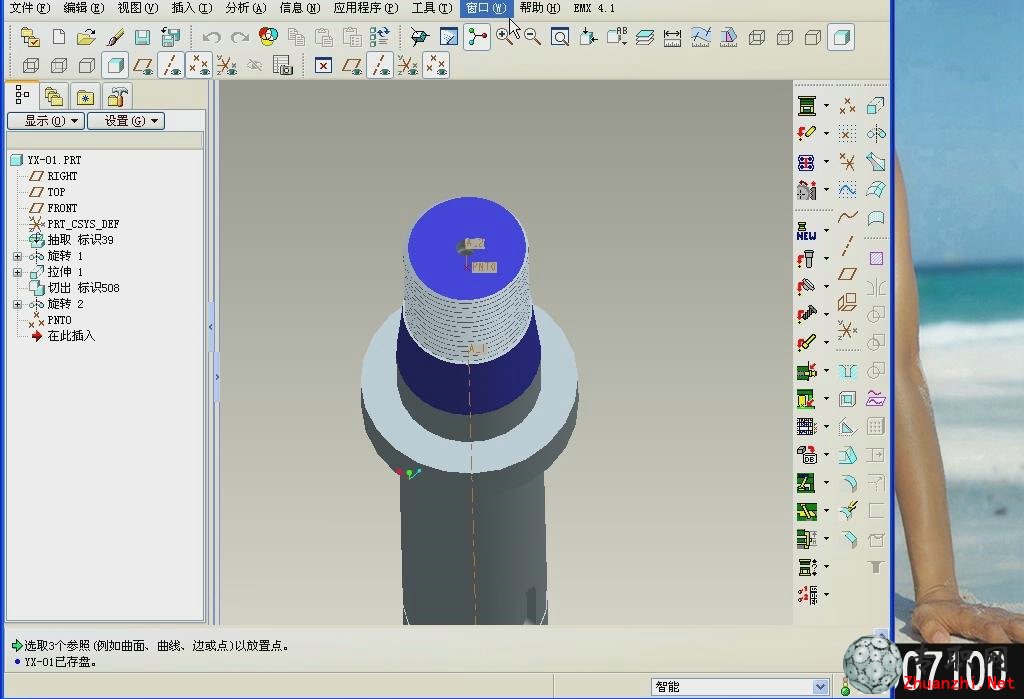The image size is (1024, 699).
Task: Select the extrude tool in right toolbar
Action: (x=875, y=105)
